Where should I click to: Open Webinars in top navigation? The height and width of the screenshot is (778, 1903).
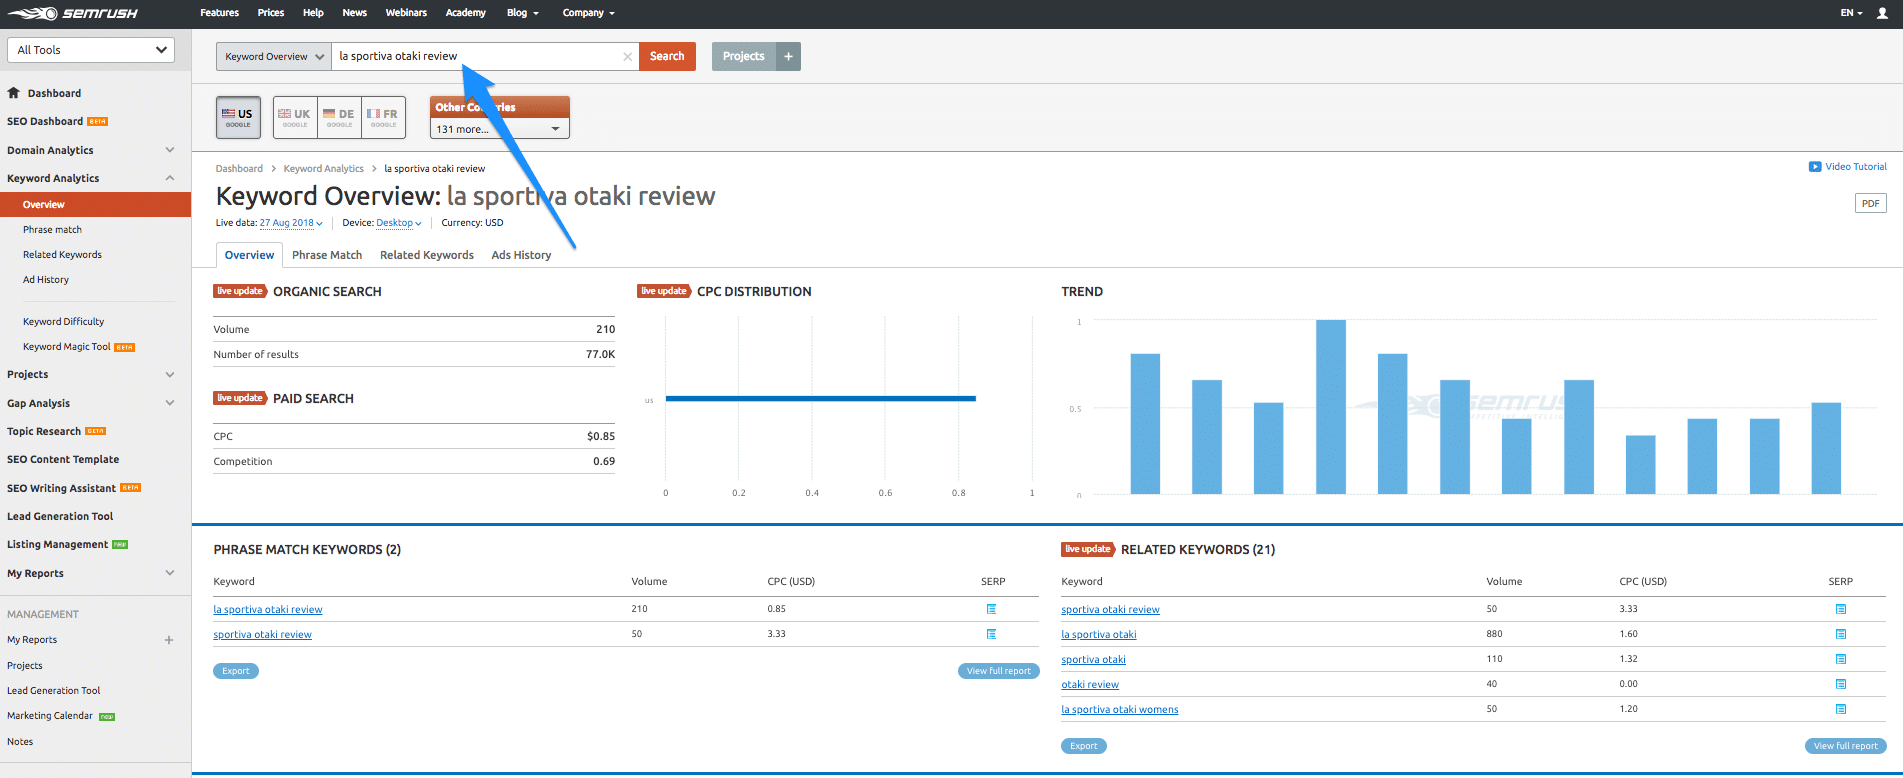click(x=406, y=13)
